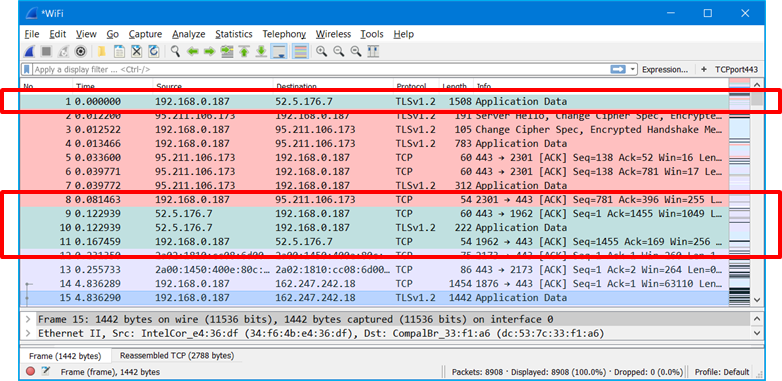Select packet 1 to 52.5.176.7

point(374,102)
